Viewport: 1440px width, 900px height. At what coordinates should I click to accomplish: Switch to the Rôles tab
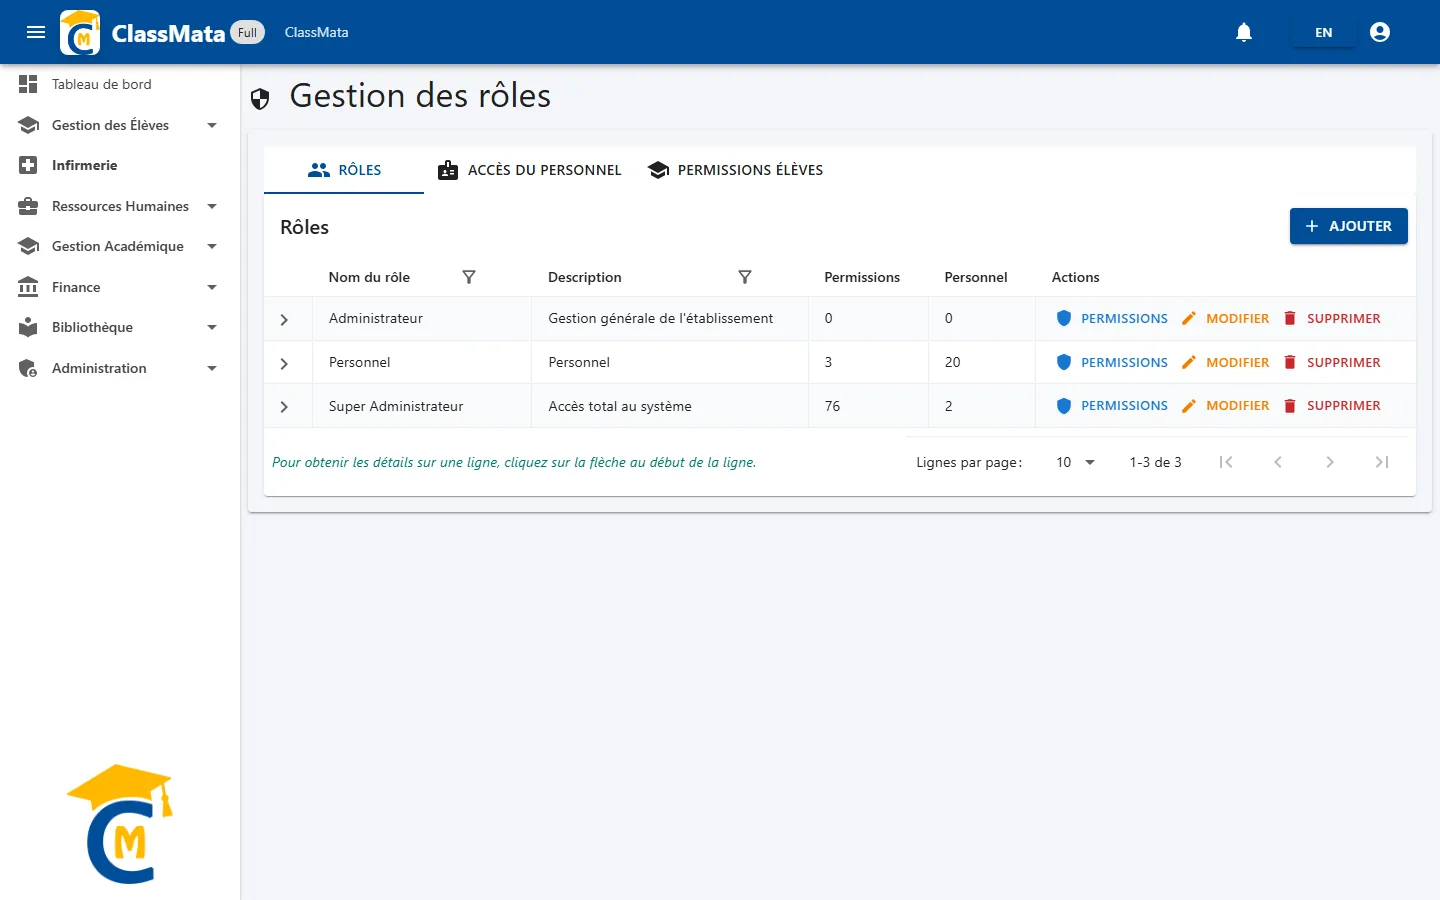tap(344, 170)
